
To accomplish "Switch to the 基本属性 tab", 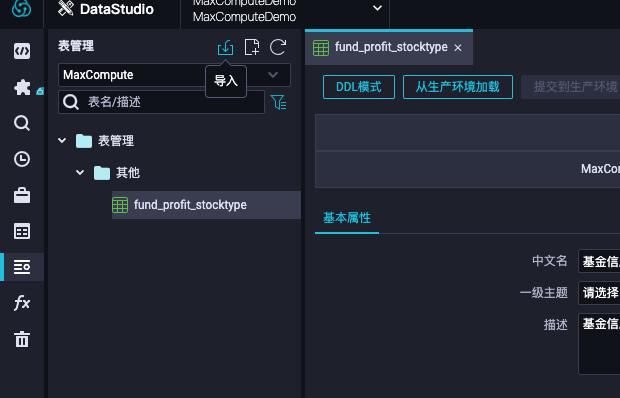I will 347,218.
